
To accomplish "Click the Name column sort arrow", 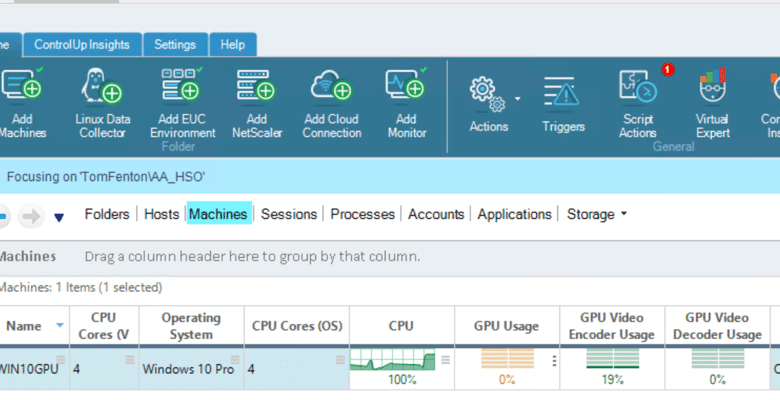I will point(60,326).
